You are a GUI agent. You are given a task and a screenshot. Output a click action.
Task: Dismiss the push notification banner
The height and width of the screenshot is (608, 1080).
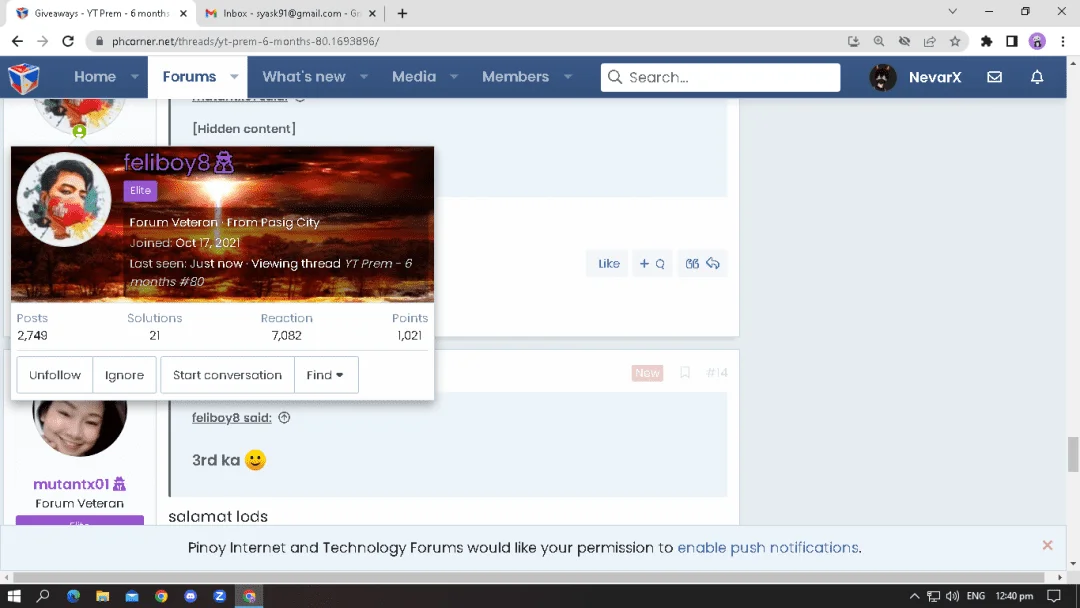(x=1047, y=545)
